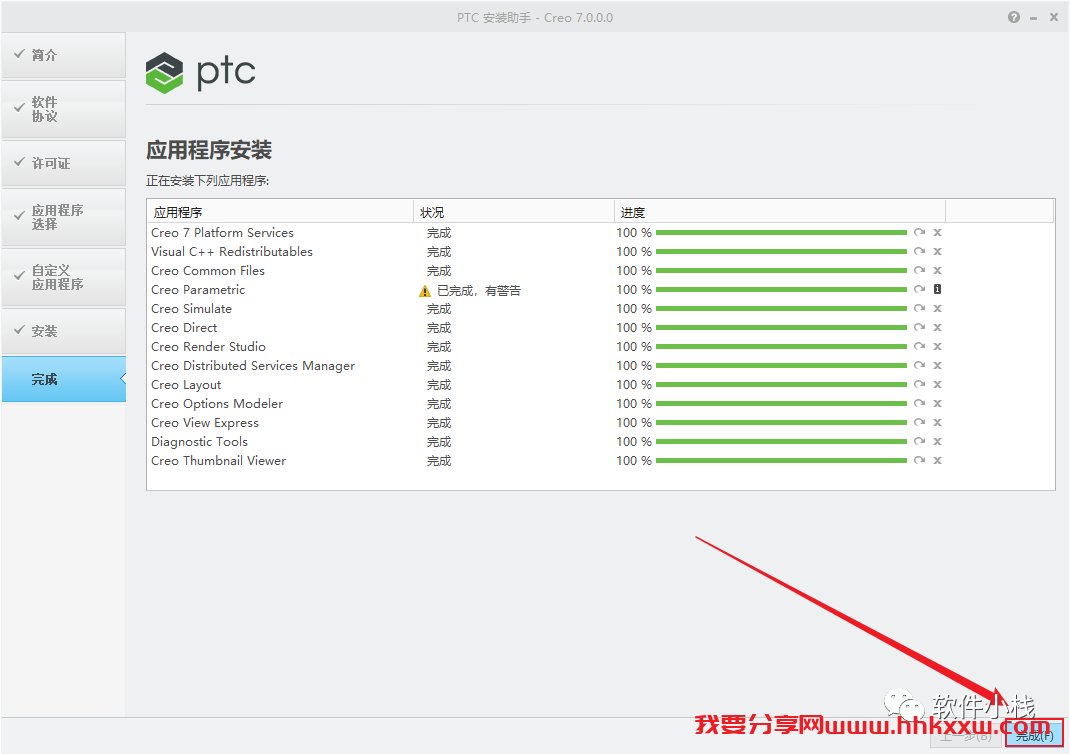Retry icon in Creo Common Files row

(x=919, y=270)
